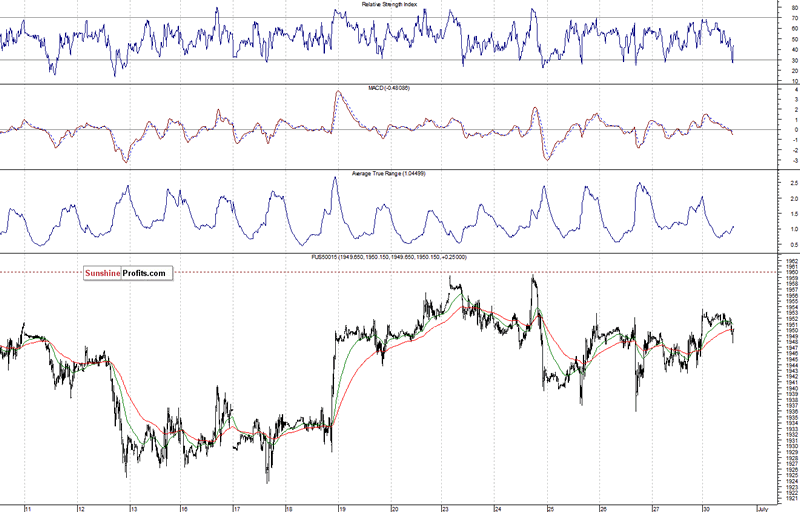800x512 pixels.
Task: Click RSI axis value 10
Action: 794,81
